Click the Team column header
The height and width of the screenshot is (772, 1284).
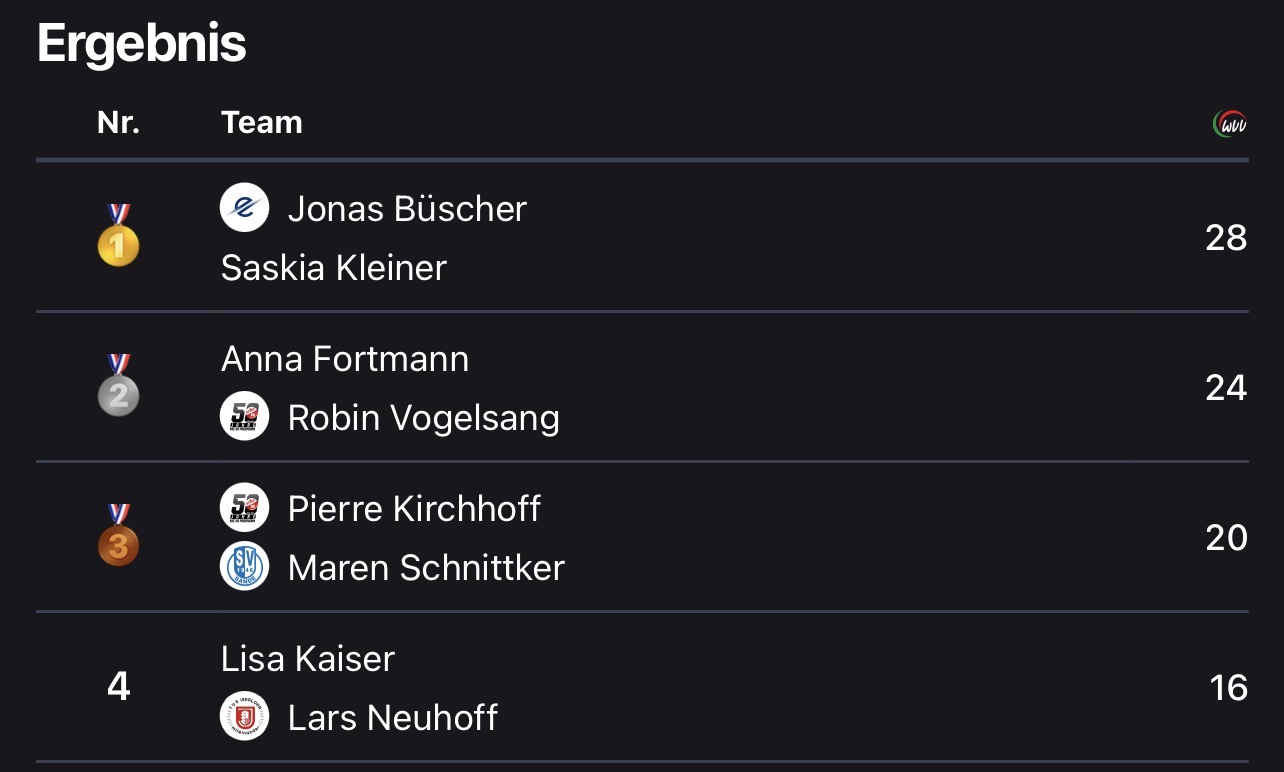click(262, 122)
